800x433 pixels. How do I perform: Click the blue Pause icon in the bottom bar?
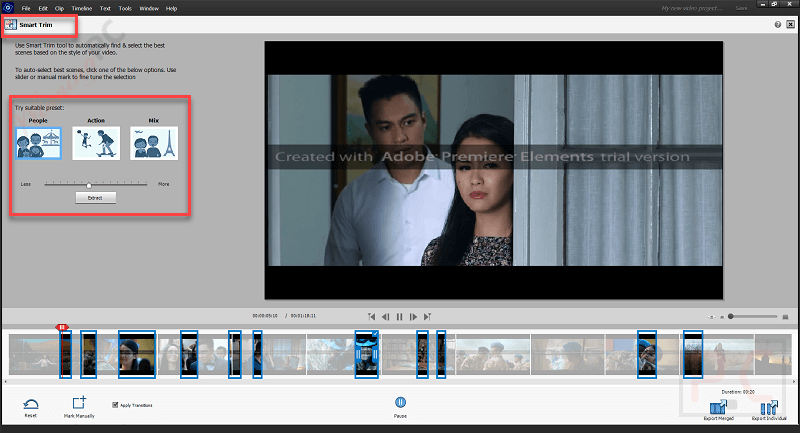click(401, 402)
